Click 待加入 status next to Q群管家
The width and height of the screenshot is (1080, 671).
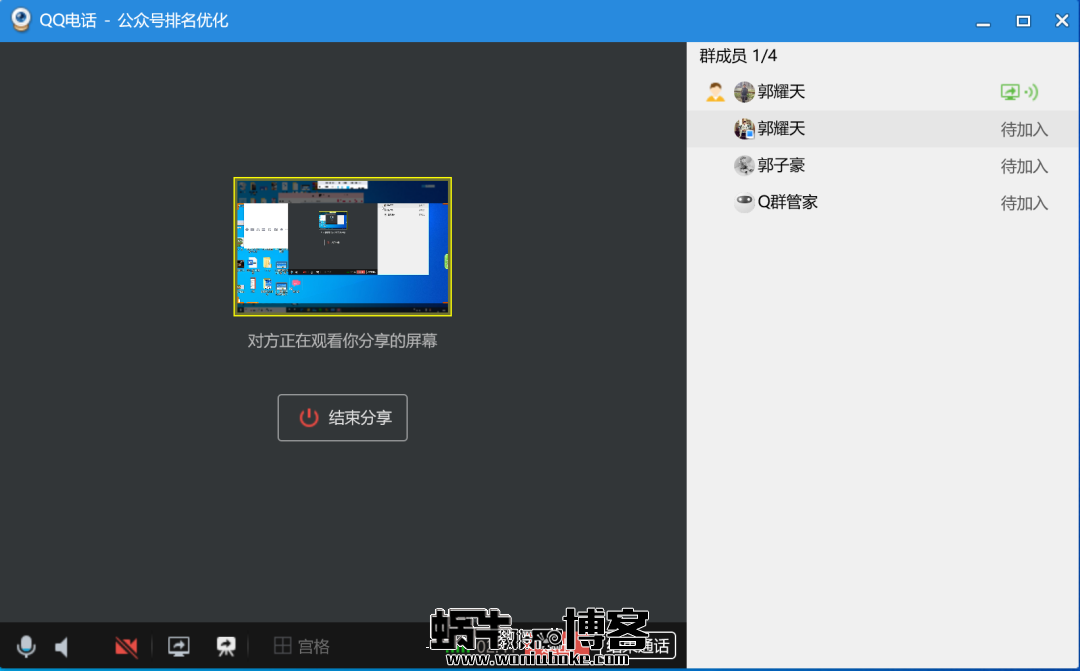[x=1024, y=203]
